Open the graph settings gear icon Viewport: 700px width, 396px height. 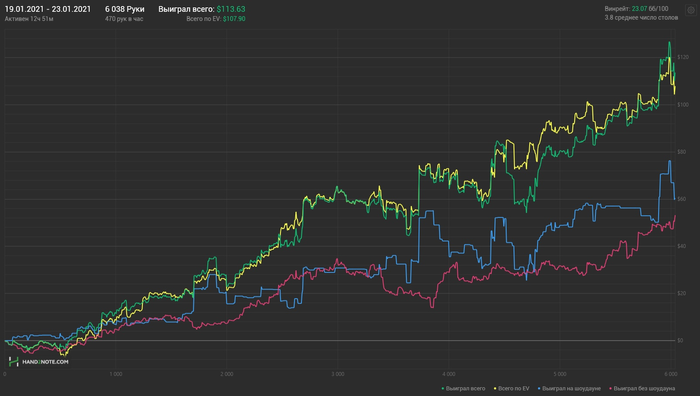(691, 10)
